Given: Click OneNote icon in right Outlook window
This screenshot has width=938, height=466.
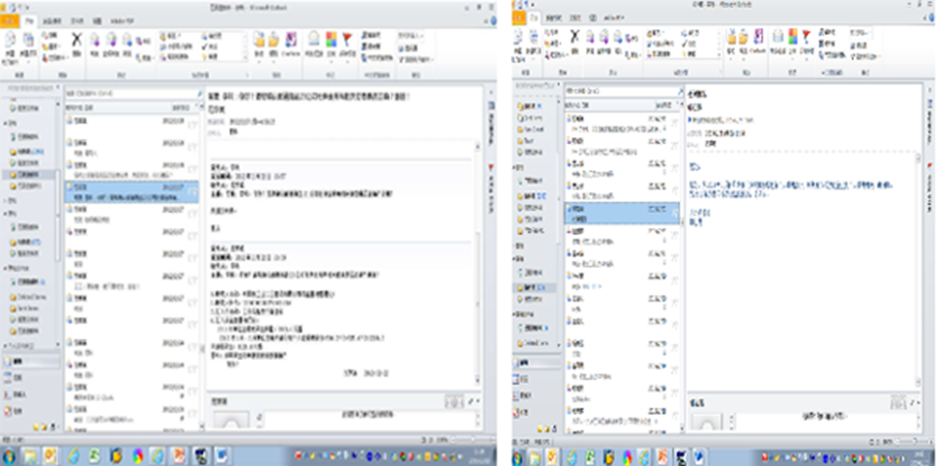Looking at the screenshot, I should [759, 38].
